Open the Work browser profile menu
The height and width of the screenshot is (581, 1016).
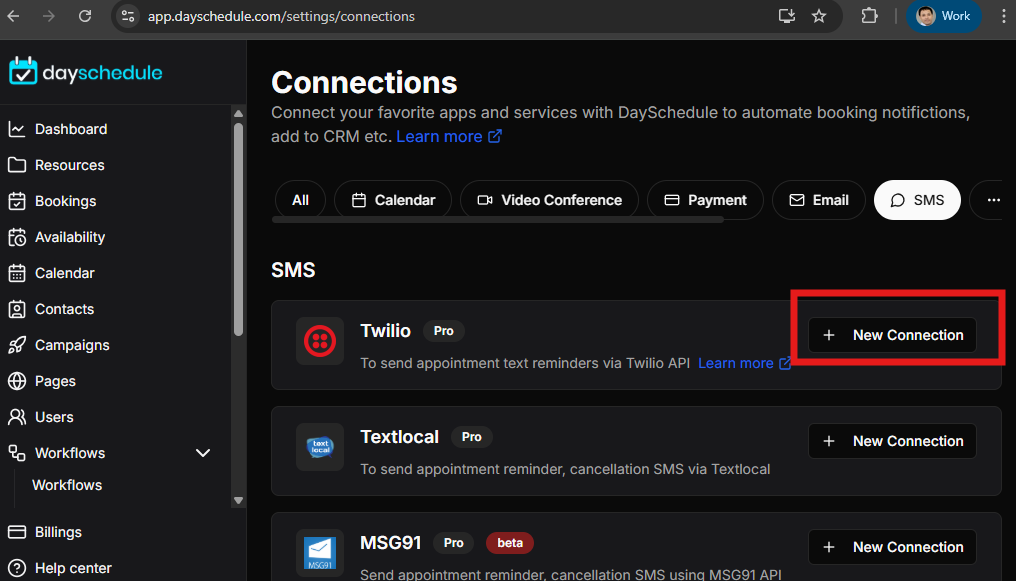[943, 16]
